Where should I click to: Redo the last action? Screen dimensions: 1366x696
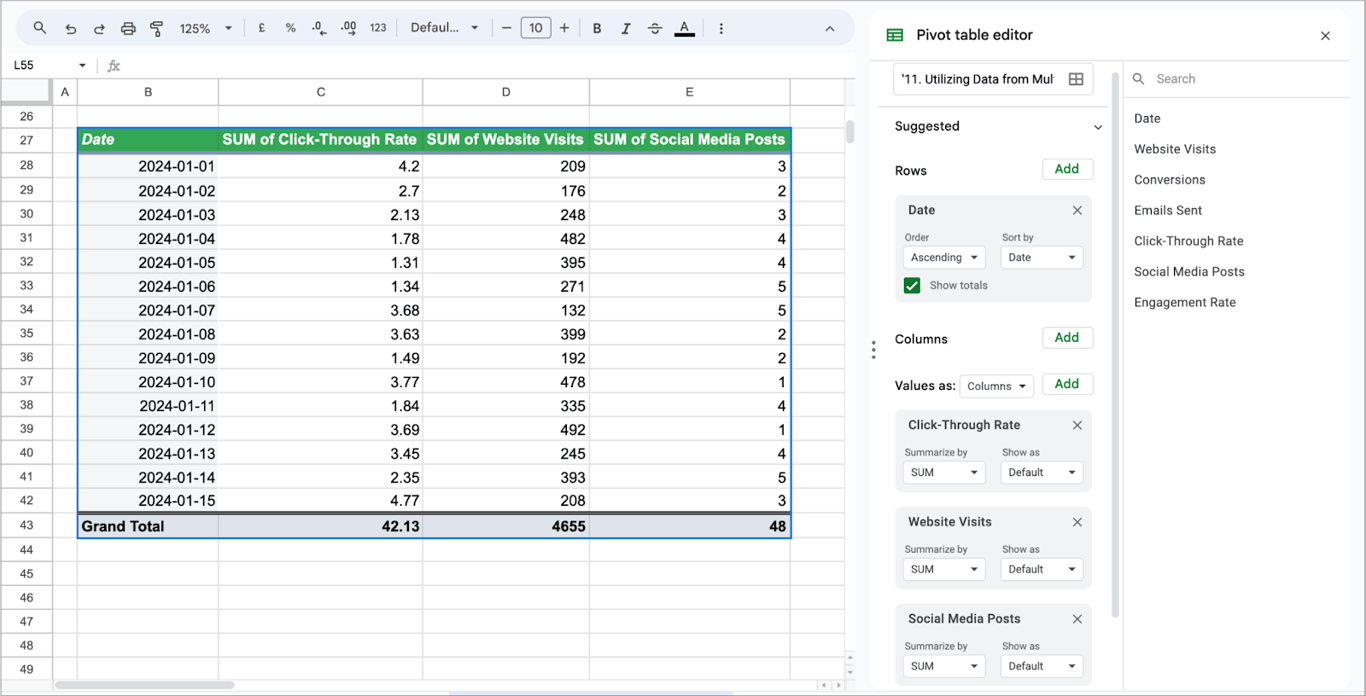click(x=99, y=28)
